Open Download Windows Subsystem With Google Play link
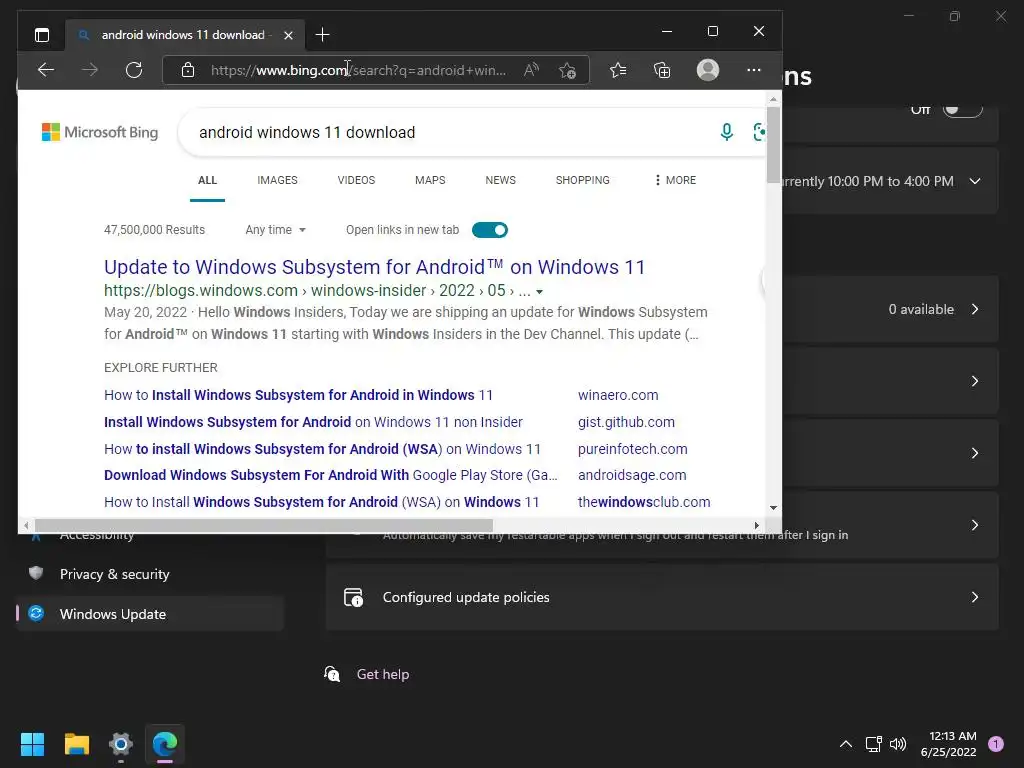The image size is (1024, 768). (x=330, y=475)
